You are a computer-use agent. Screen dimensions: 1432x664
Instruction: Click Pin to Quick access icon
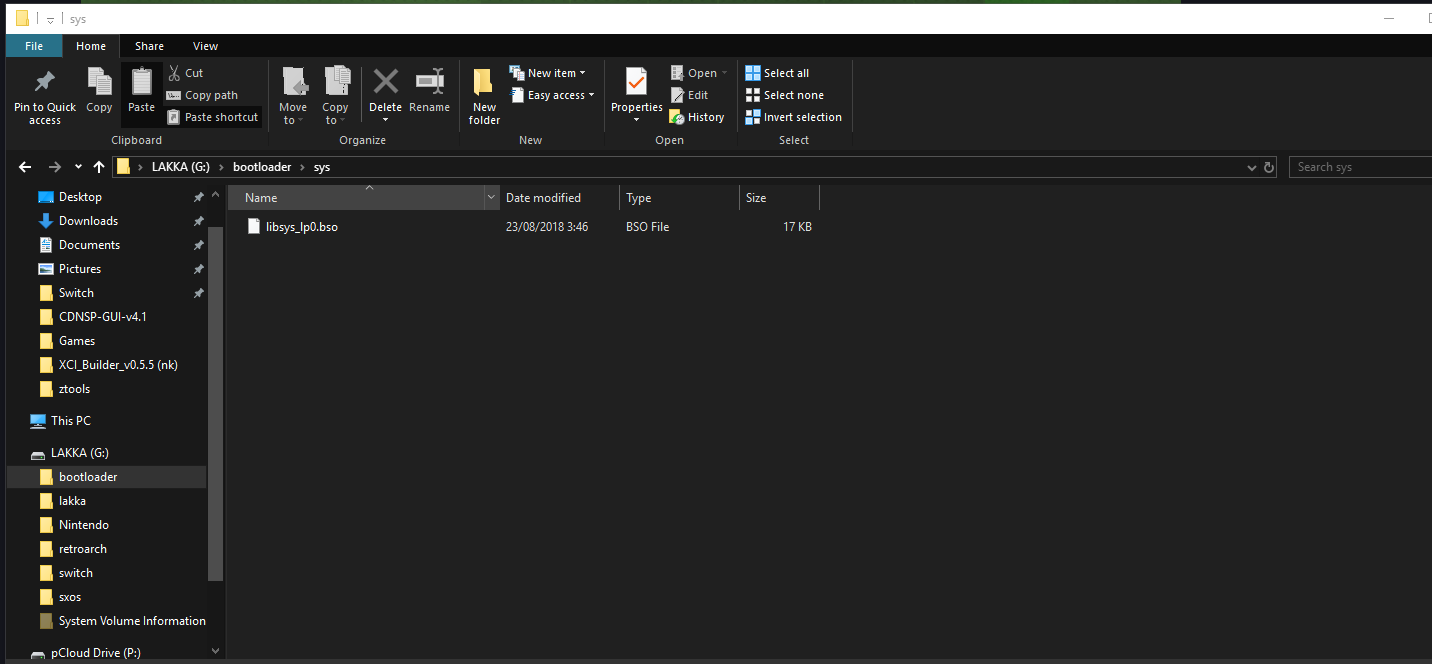[x=45, y=82]
